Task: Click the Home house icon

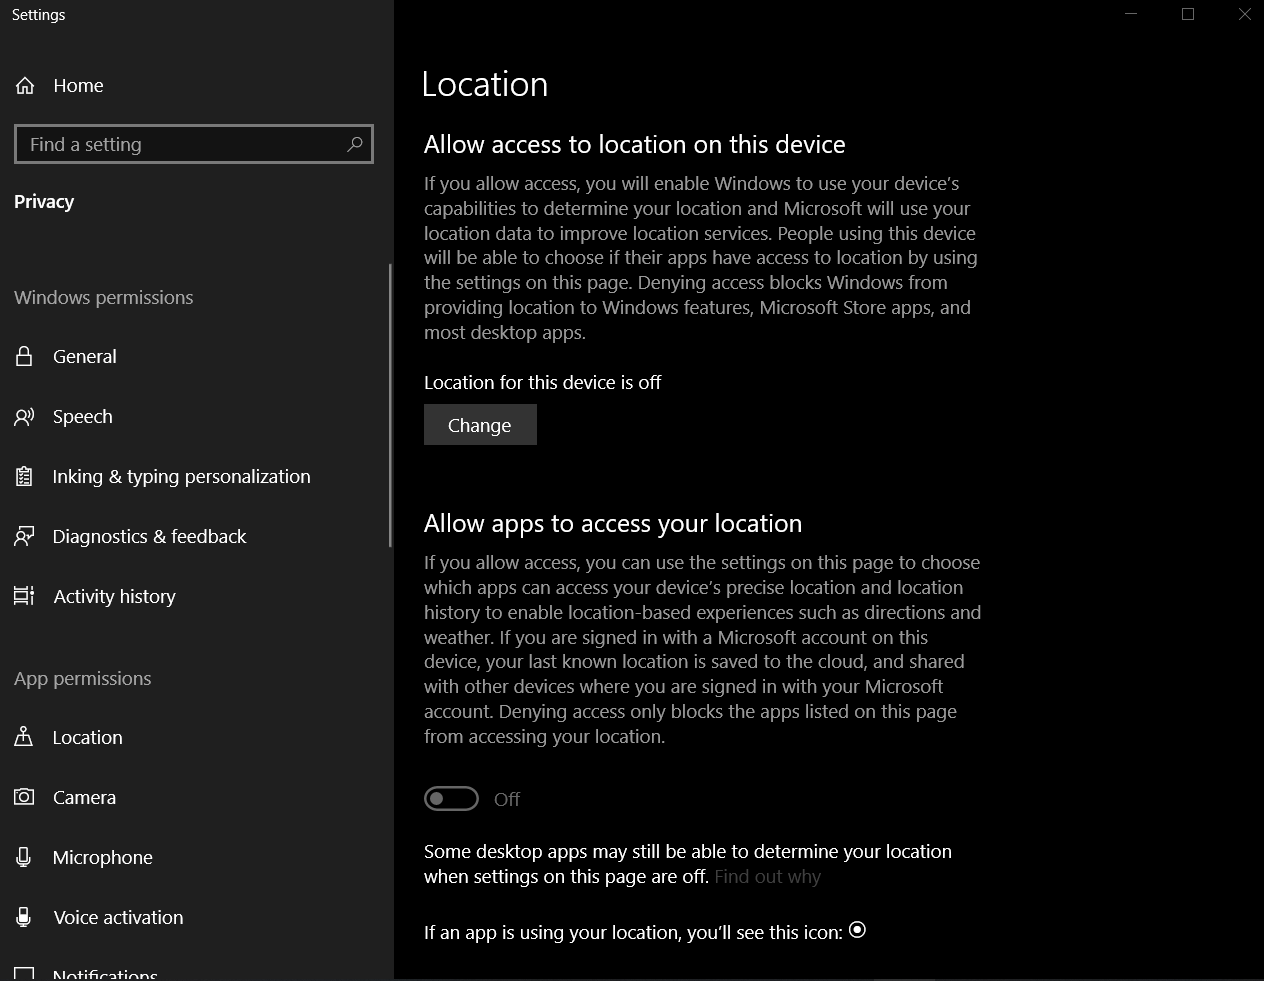Action: (x=25, y=86)
